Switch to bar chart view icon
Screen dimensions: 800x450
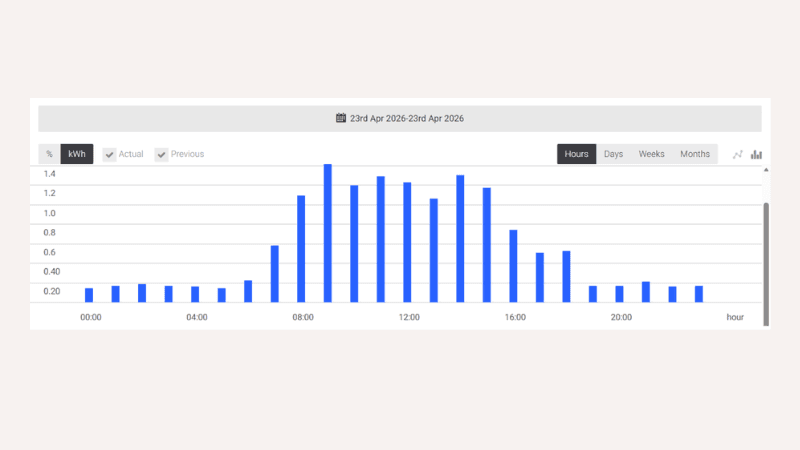[757, 154]
